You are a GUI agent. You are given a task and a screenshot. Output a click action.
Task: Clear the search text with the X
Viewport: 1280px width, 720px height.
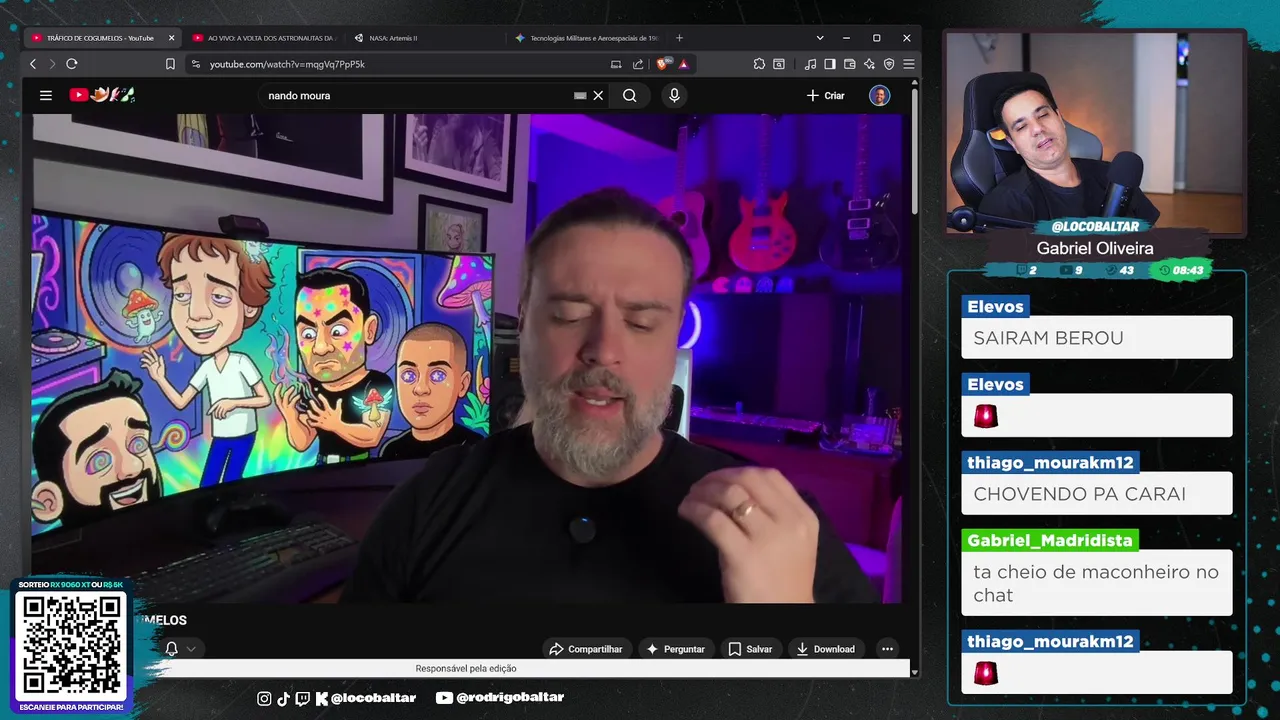(x=598, y=95)
